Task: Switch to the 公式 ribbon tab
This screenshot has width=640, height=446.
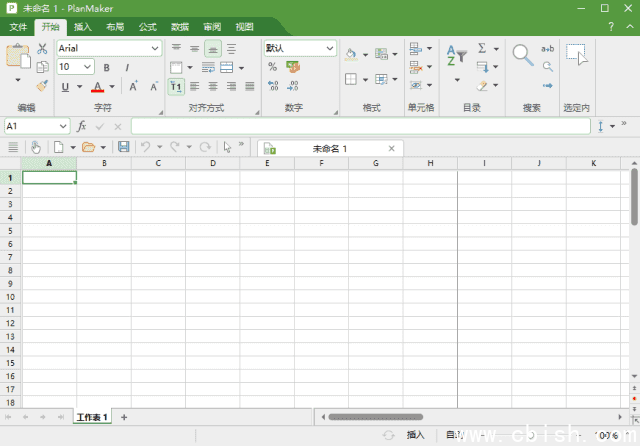Action: (x=147, y=27)
